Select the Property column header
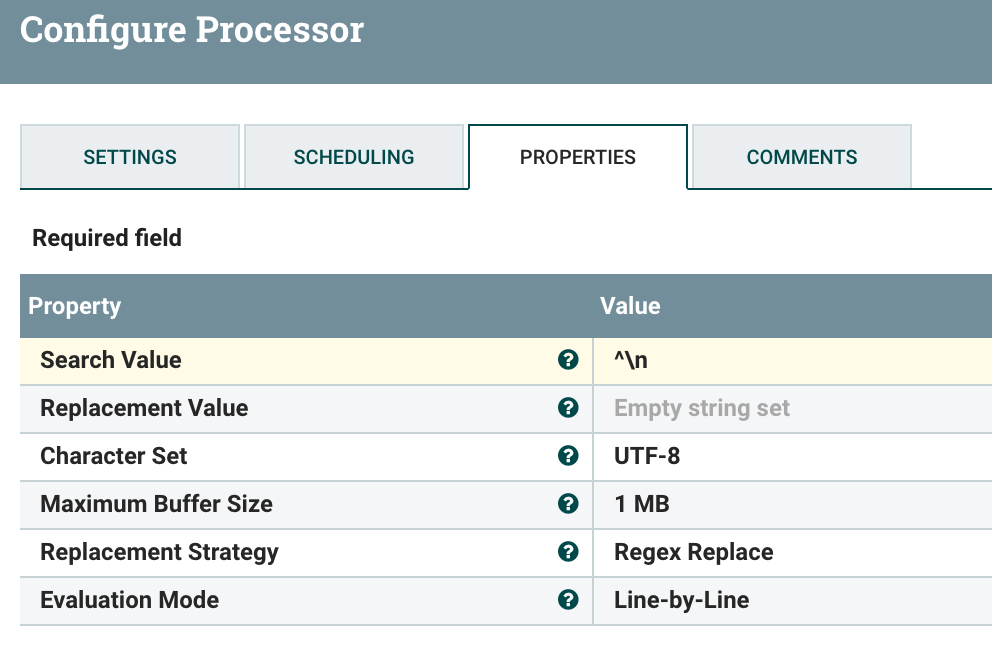The height and width of the screenshot is (658, 992). click(74, 306)
